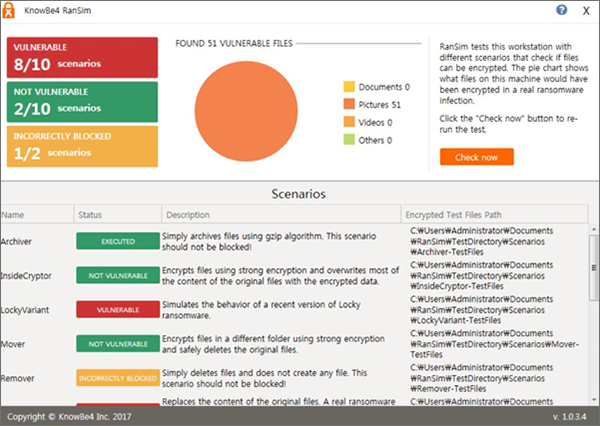
Task: Click the LockyVariant Locky ransomware description
Action: [261, 310]
